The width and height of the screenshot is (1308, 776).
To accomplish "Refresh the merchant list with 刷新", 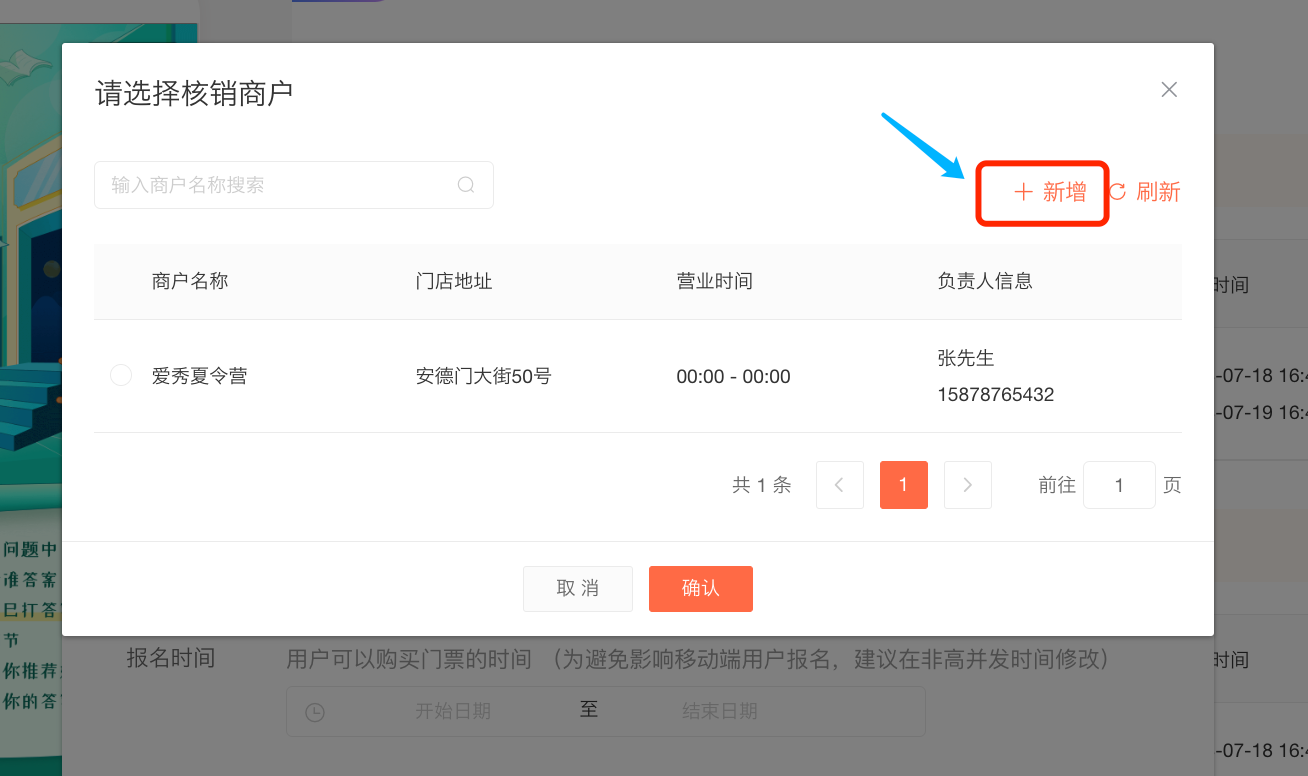I will click(x=1146, y=192).
